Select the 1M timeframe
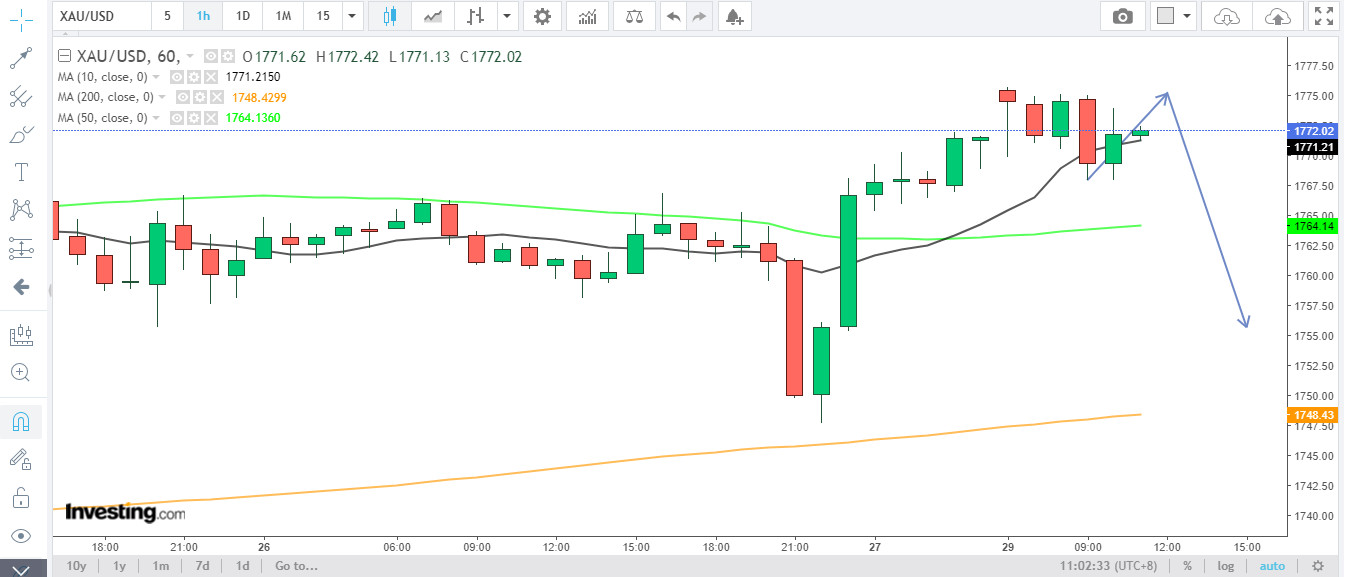This screenshot has height=577, width=1361. [283, 16]
